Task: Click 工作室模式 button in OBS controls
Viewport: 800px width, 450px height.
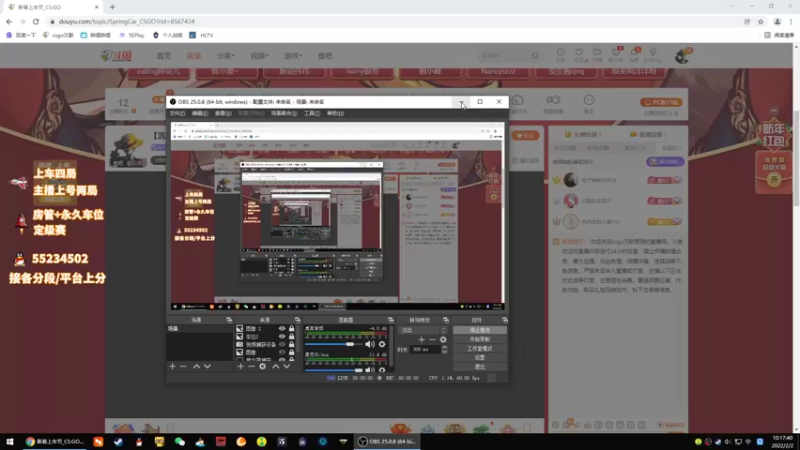Action: [x=480, y=348]
